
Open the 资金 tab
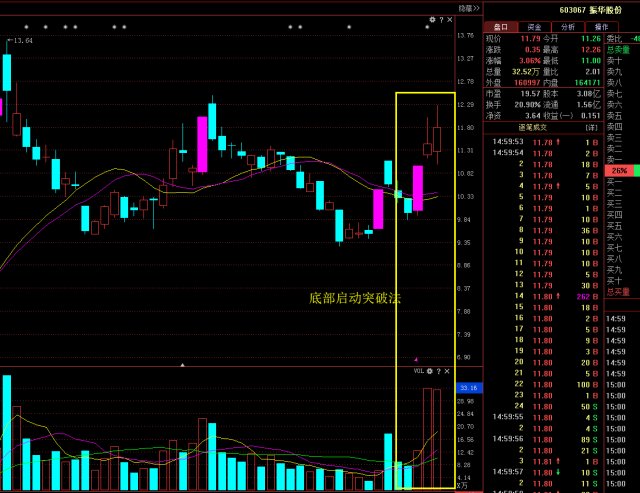(x=535, y=27)
